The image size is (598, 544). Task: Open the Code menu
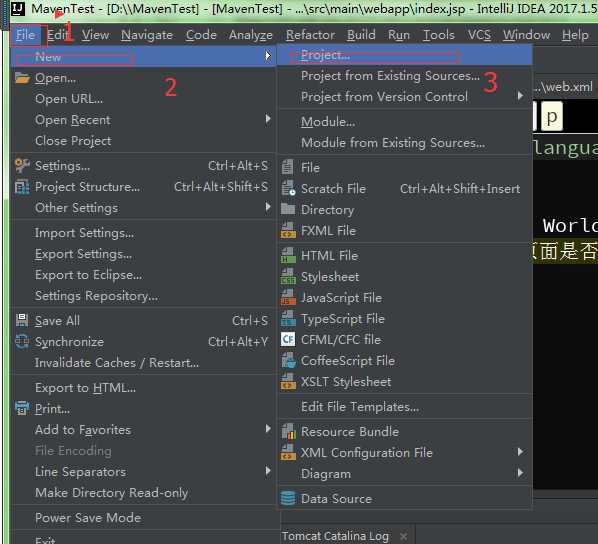(201, 35)
